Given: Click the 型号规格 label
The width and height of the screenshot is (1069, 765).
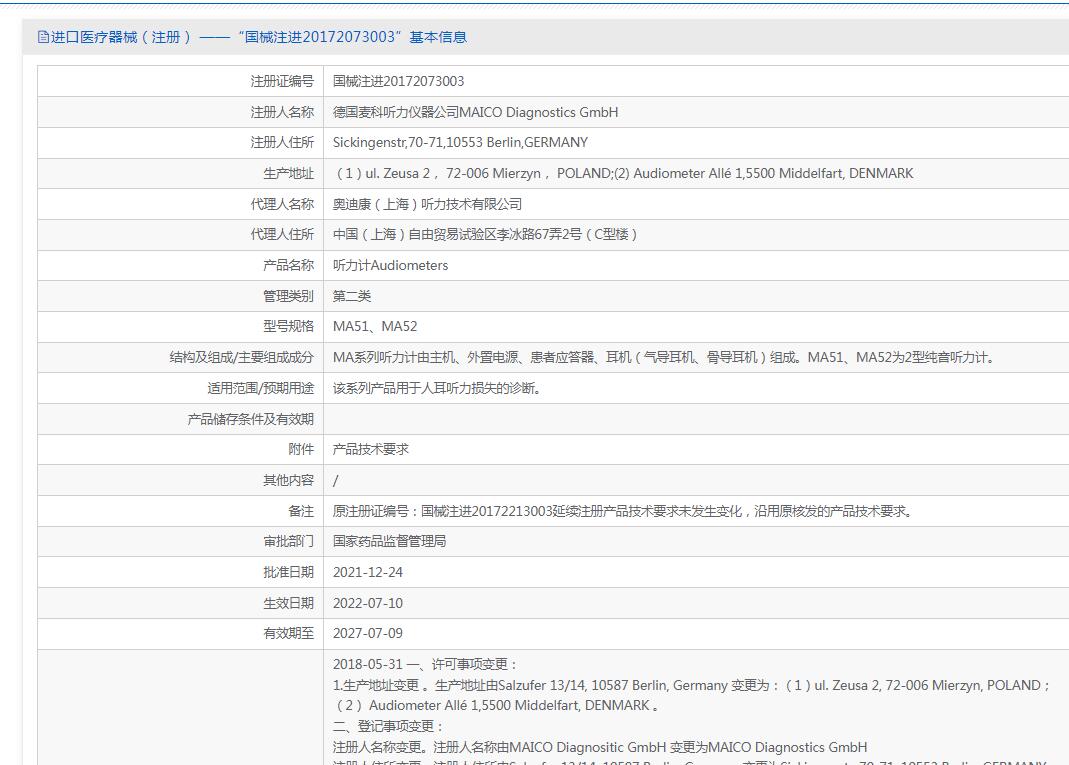Looking at the screenshot, I should (x=288, y=327).
